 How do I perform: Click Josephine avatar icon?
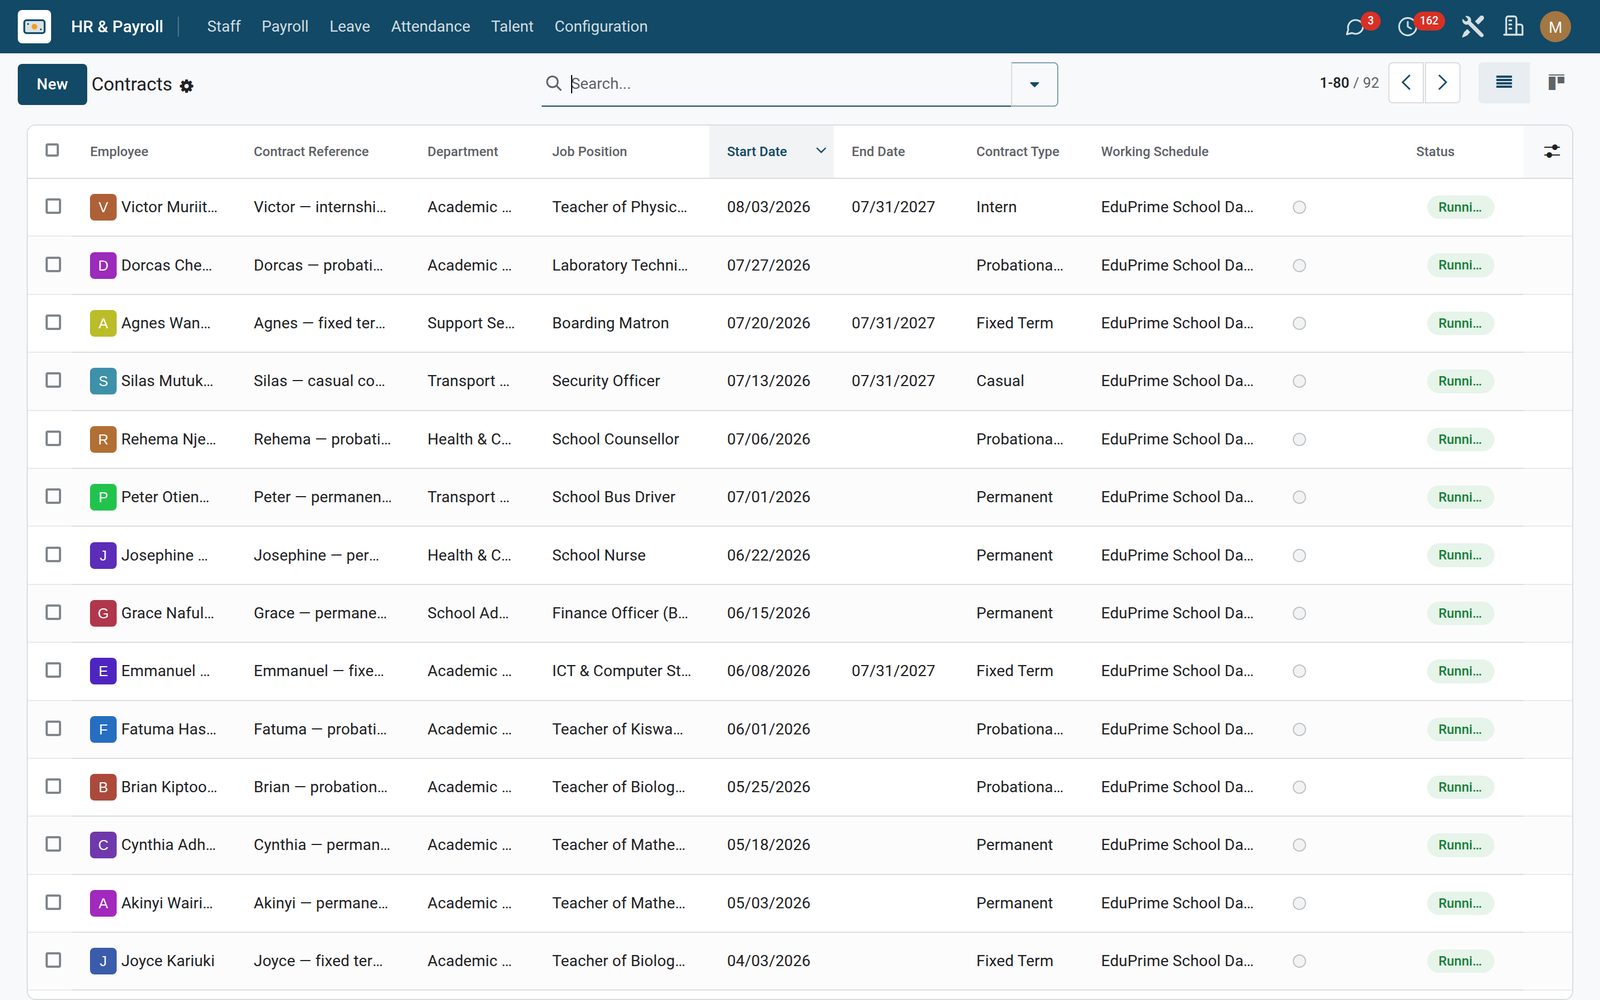[x=103, y=555]
